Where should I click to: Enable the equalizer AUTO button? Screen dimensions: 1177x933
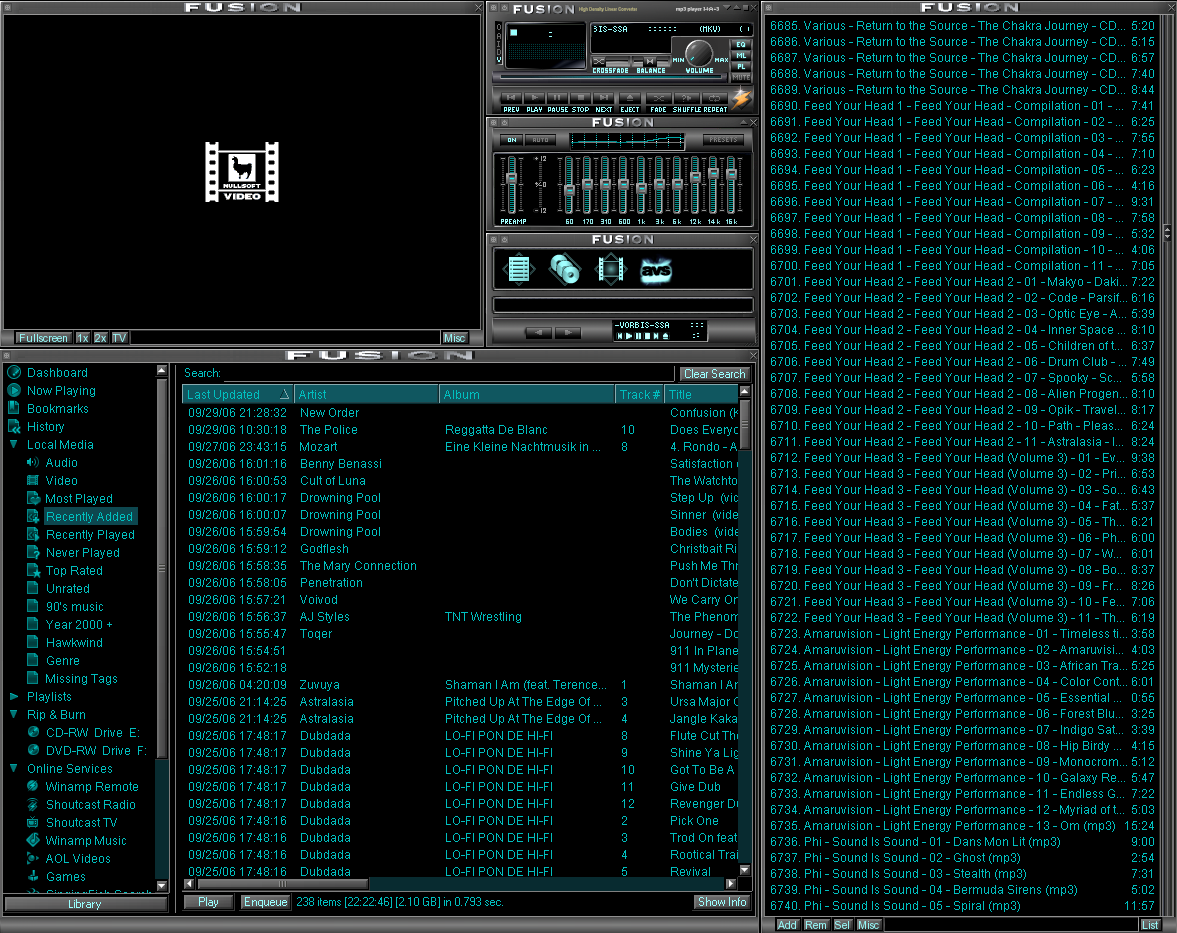pos(540,140)
